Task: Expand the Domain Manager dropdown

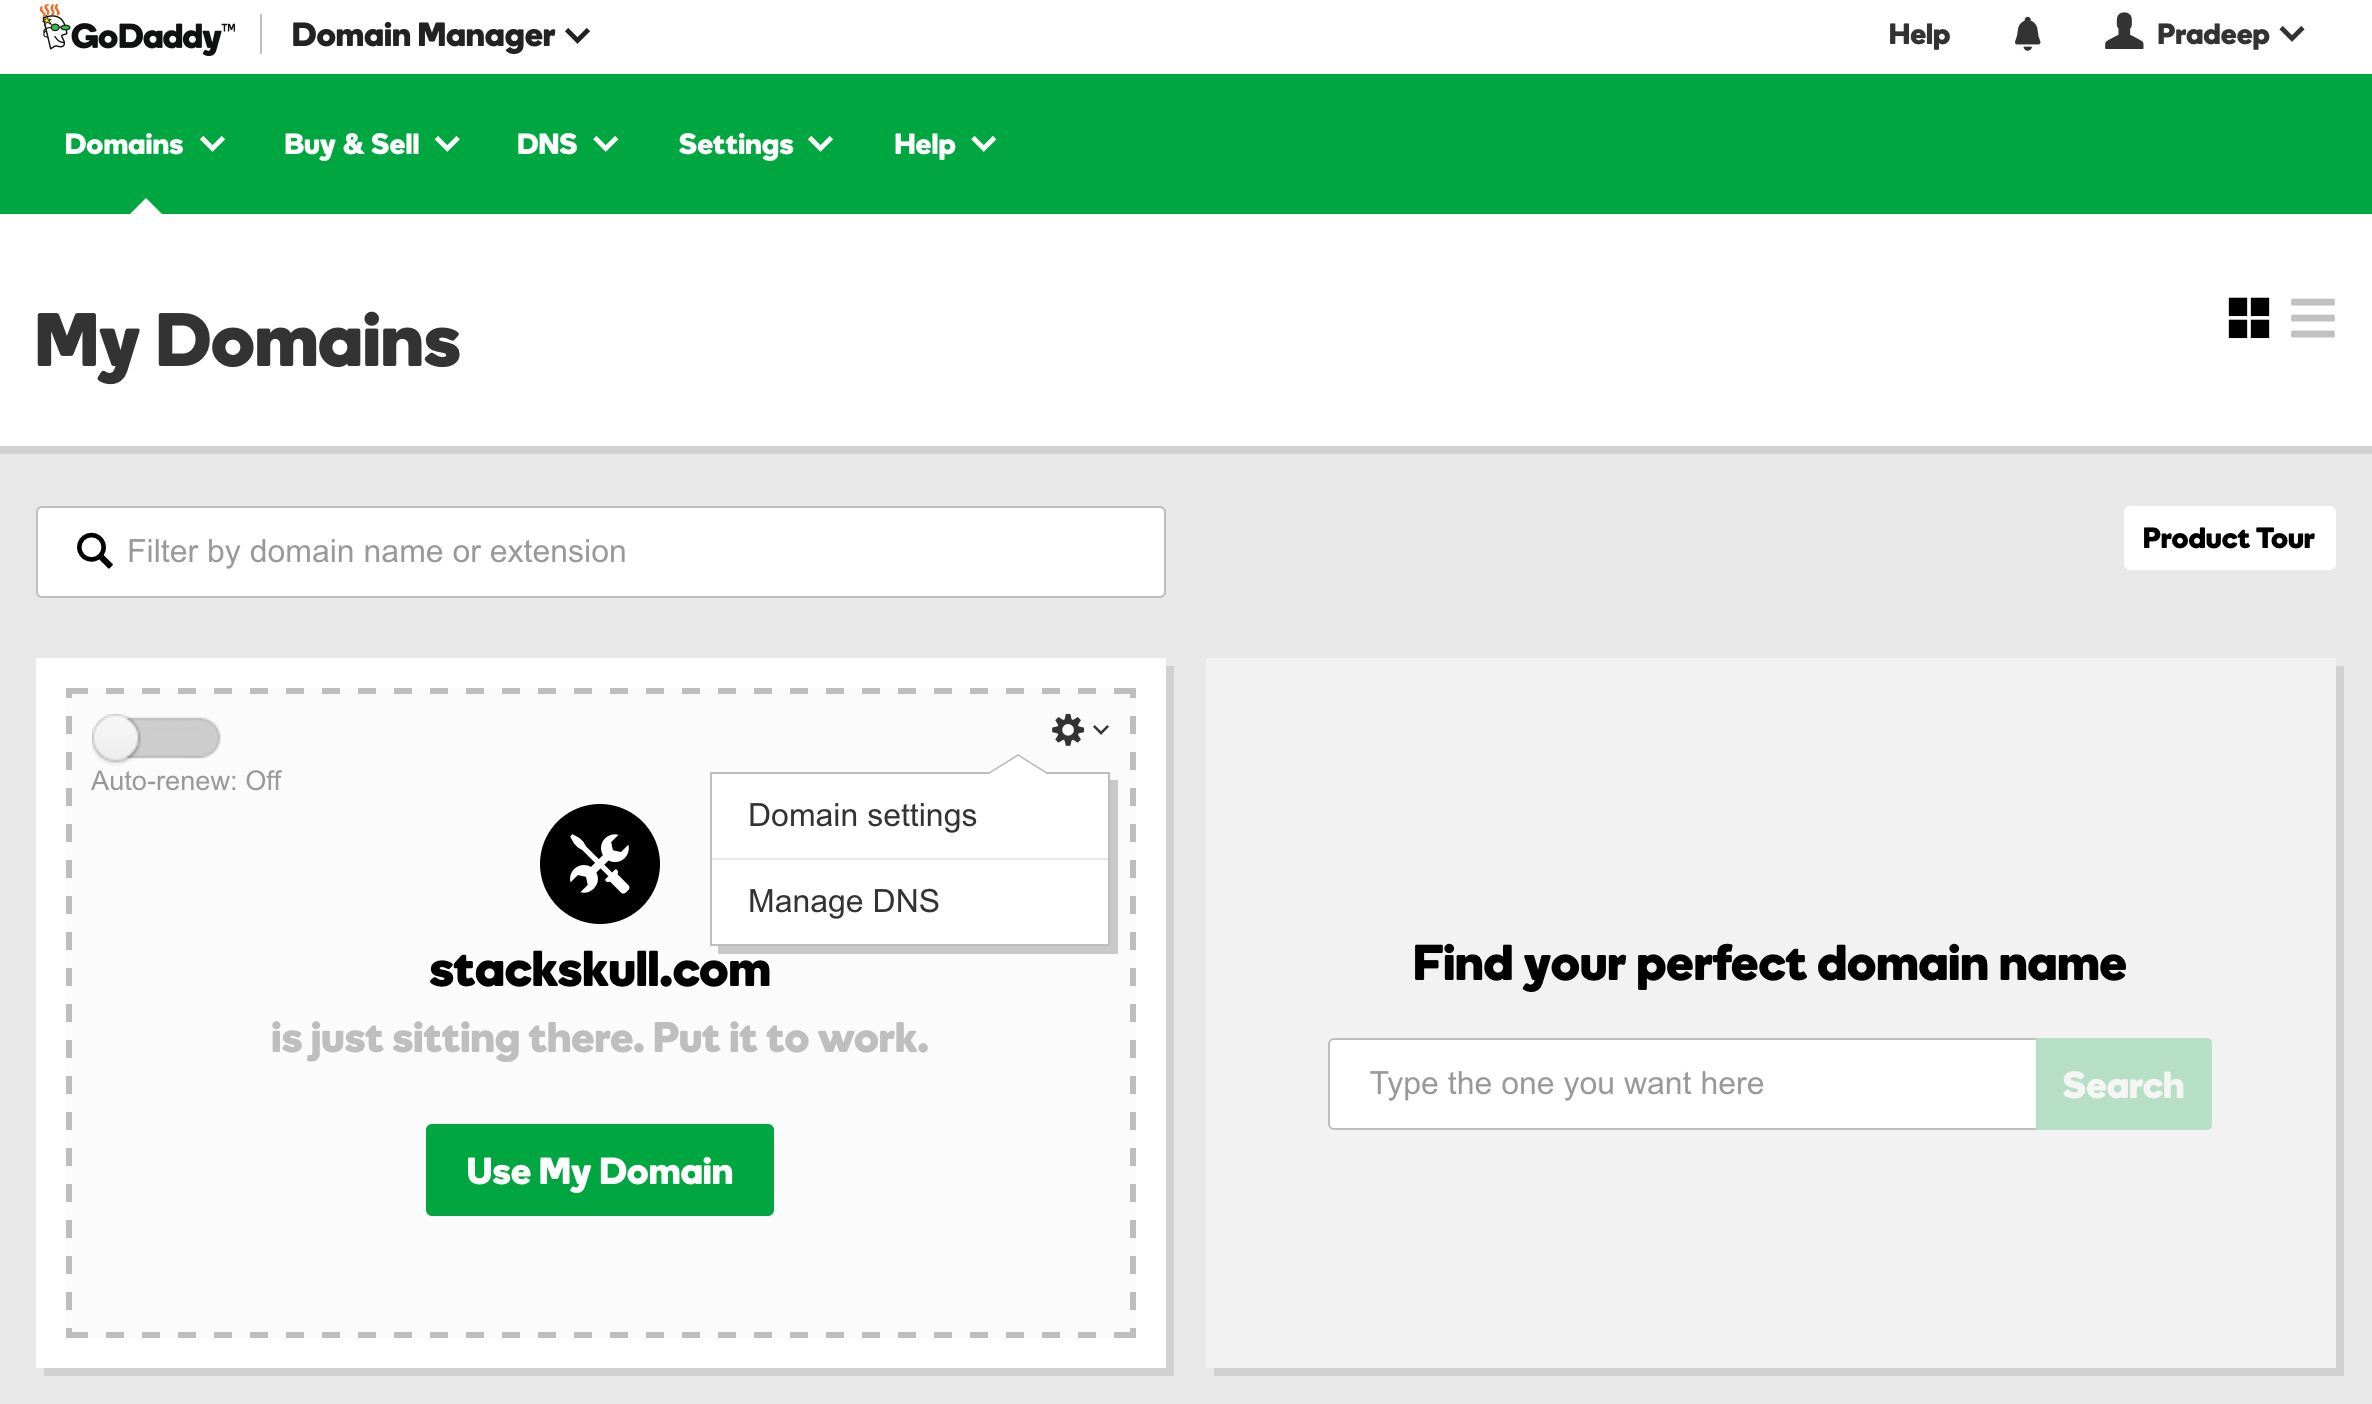Action: [x=440, y=35]
